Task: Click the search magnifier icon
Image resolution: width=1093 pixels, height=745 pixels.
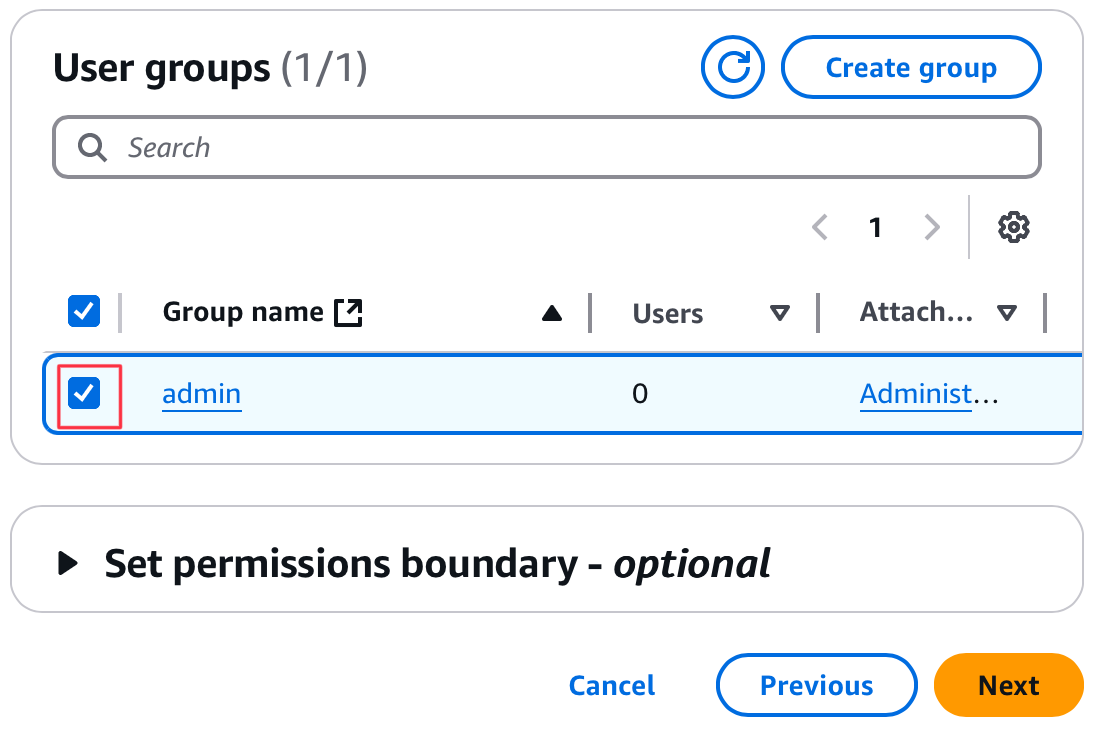Action: (93, 148)
